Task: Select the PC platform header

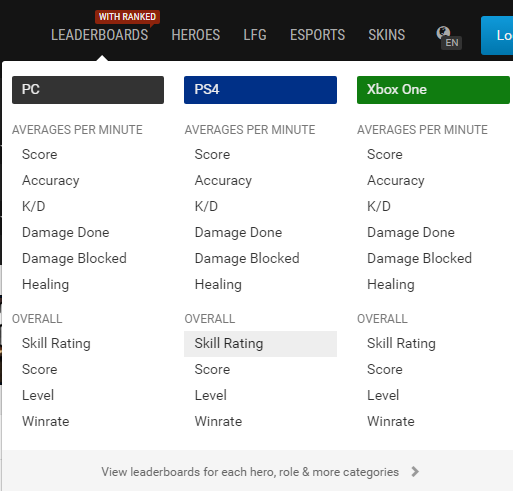Action: coord(88,90)
